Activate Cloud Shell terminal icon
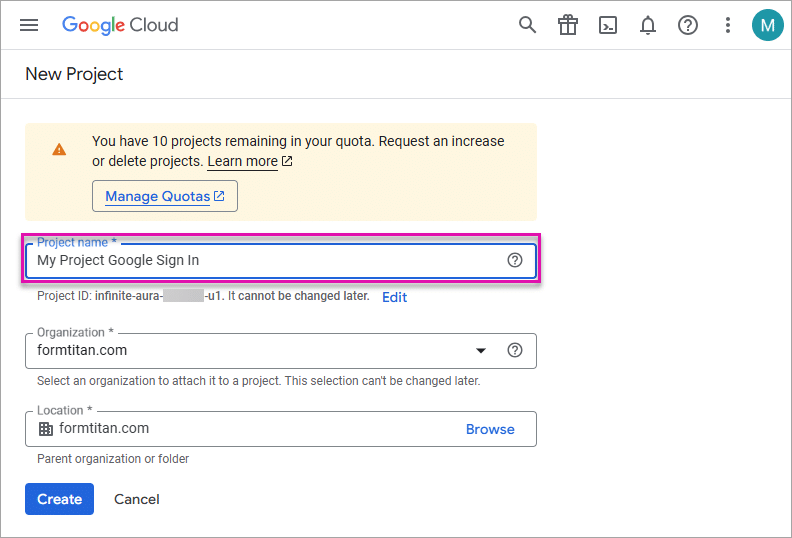This screenshot has height=538, width=792. click(x=608, y=25)
